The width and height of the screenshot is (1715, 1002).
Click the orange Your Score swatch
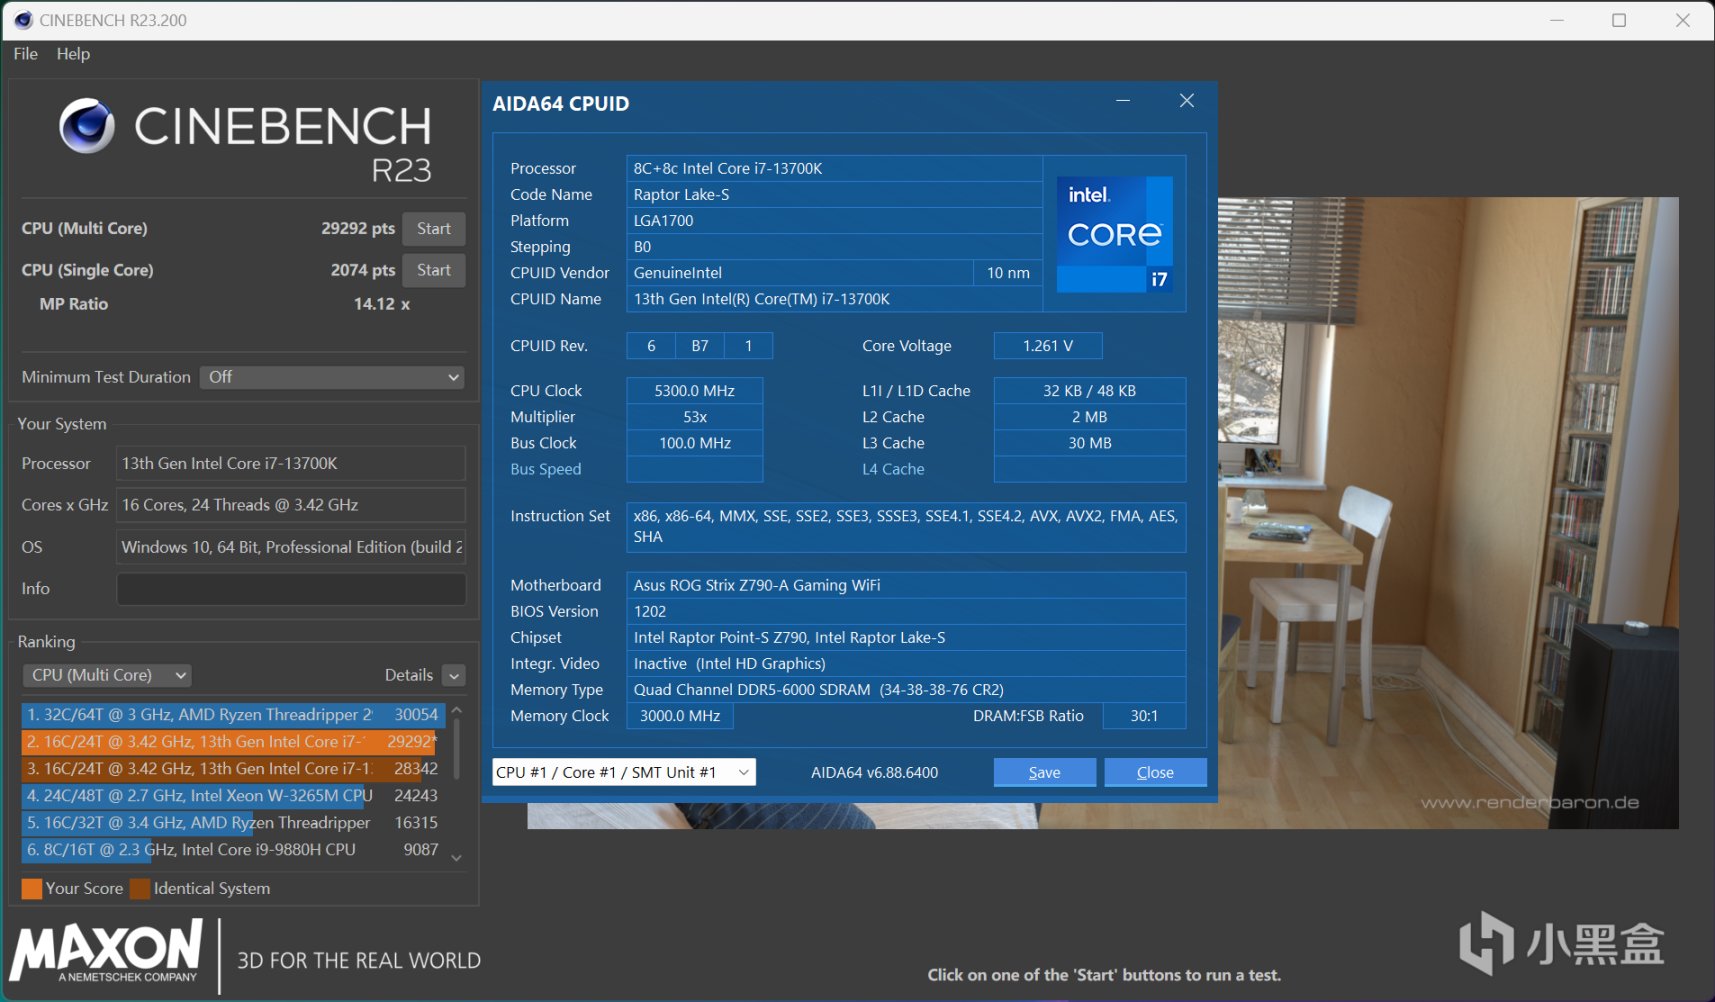[x=32, y=888]
